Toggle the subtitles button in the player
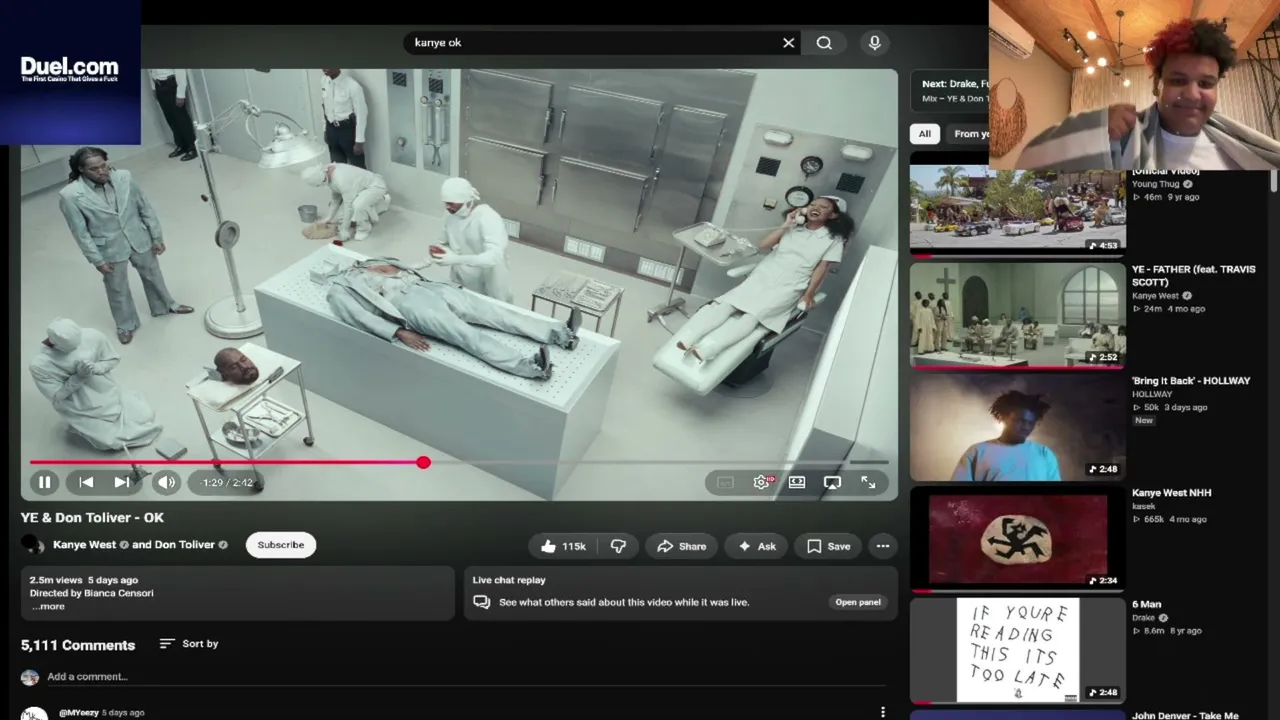The width and height of the screenshot is (1280, 720). coord(725,482)
